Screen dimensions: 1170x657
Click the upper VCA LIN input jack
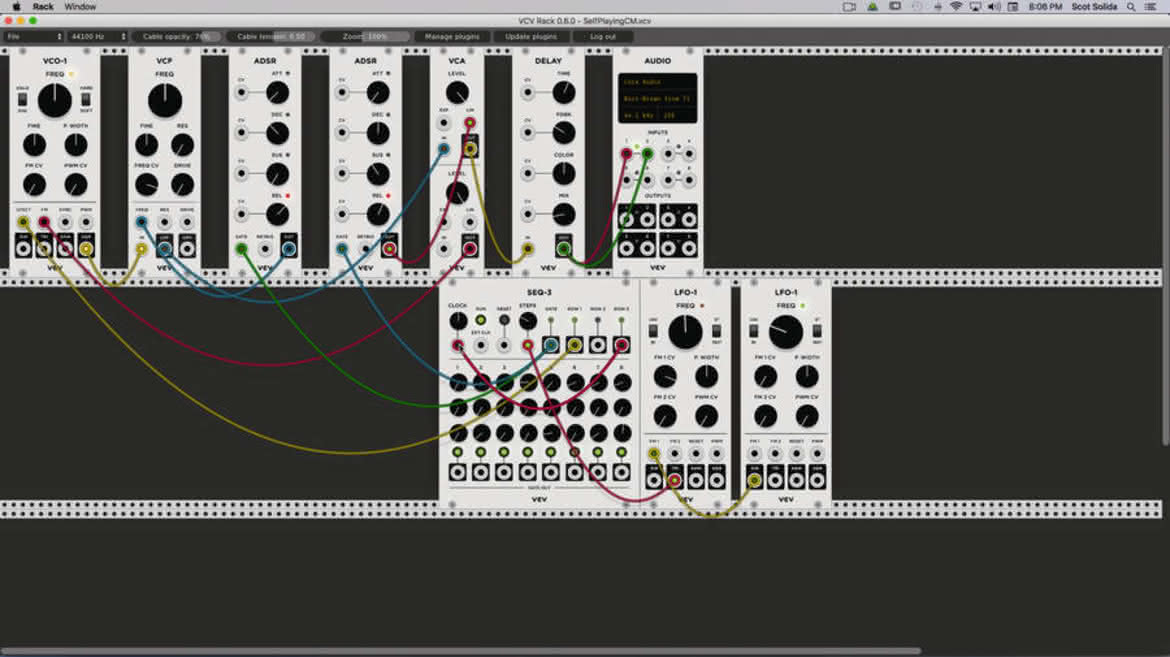pyautogui.click(x=470, y=122)
